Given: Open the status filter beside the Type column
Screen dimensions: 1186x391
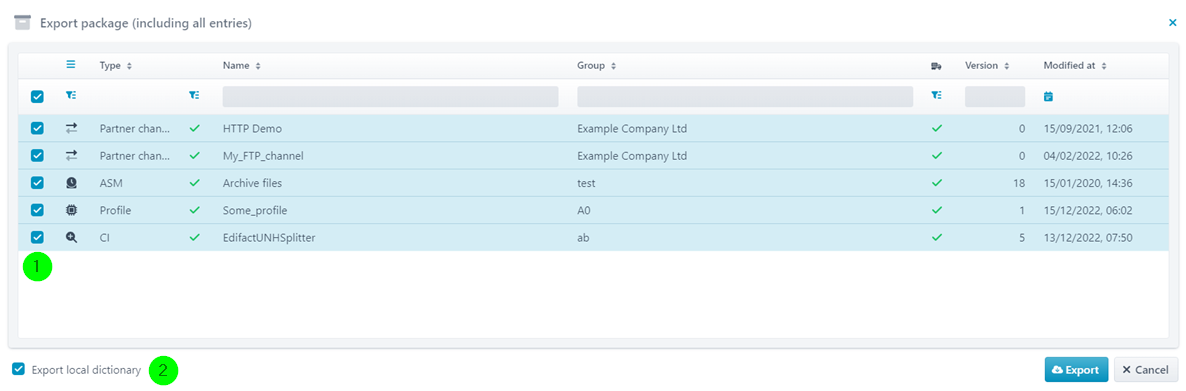Looking at the screenshot, I should tap(194, 96).
